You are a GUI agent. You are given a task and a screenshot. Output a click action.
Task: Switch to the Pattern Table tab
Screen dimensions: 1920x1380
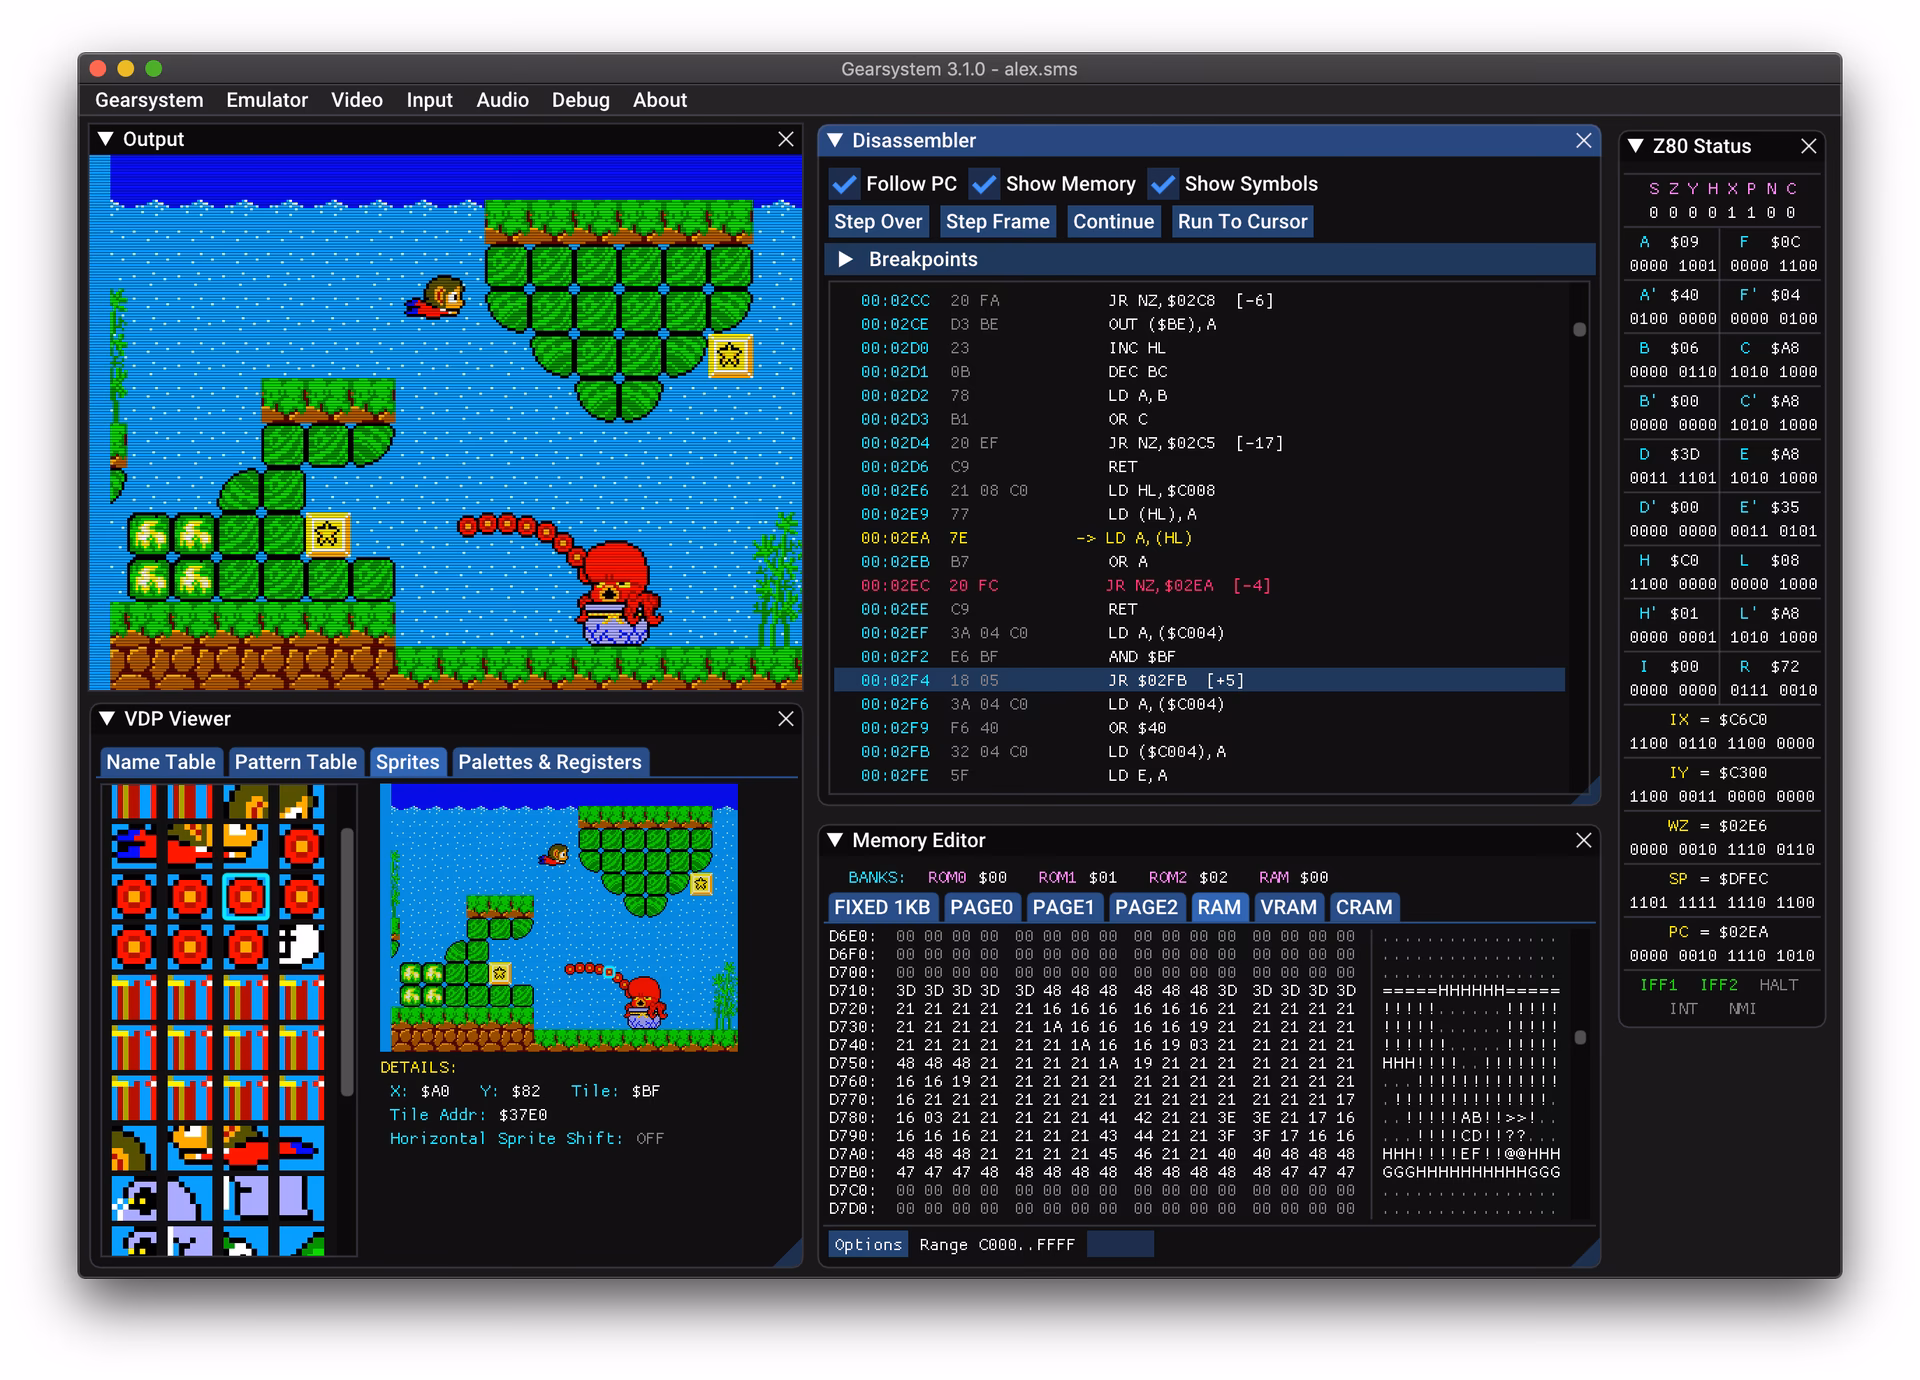coord(295,762)
